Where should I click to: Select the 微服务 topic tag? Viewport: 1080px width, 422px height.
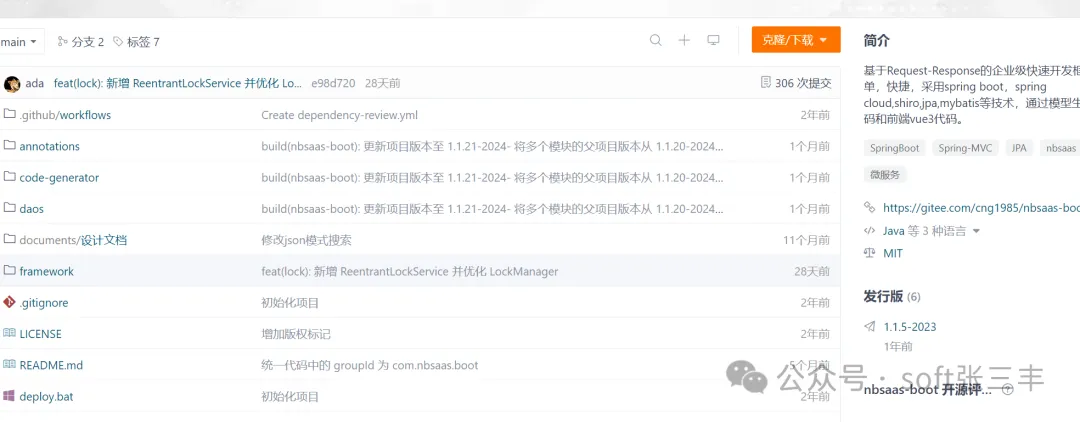point(885,174)
